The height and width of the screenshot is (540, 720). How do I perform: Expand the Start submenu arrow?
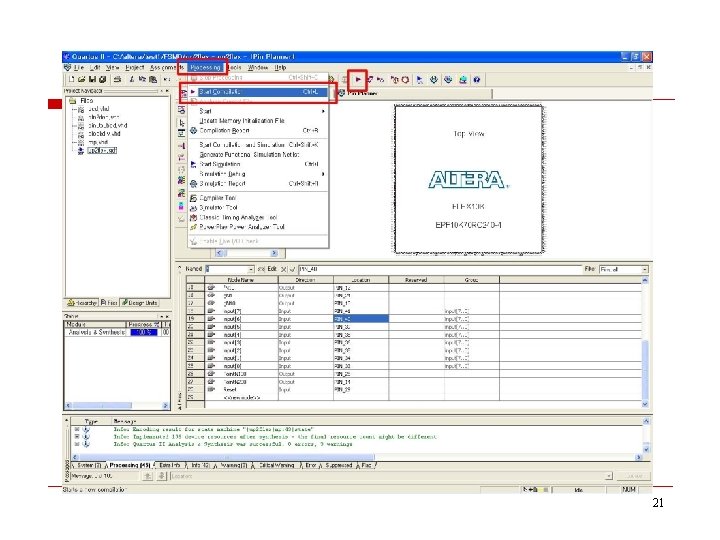click(323, 111)
